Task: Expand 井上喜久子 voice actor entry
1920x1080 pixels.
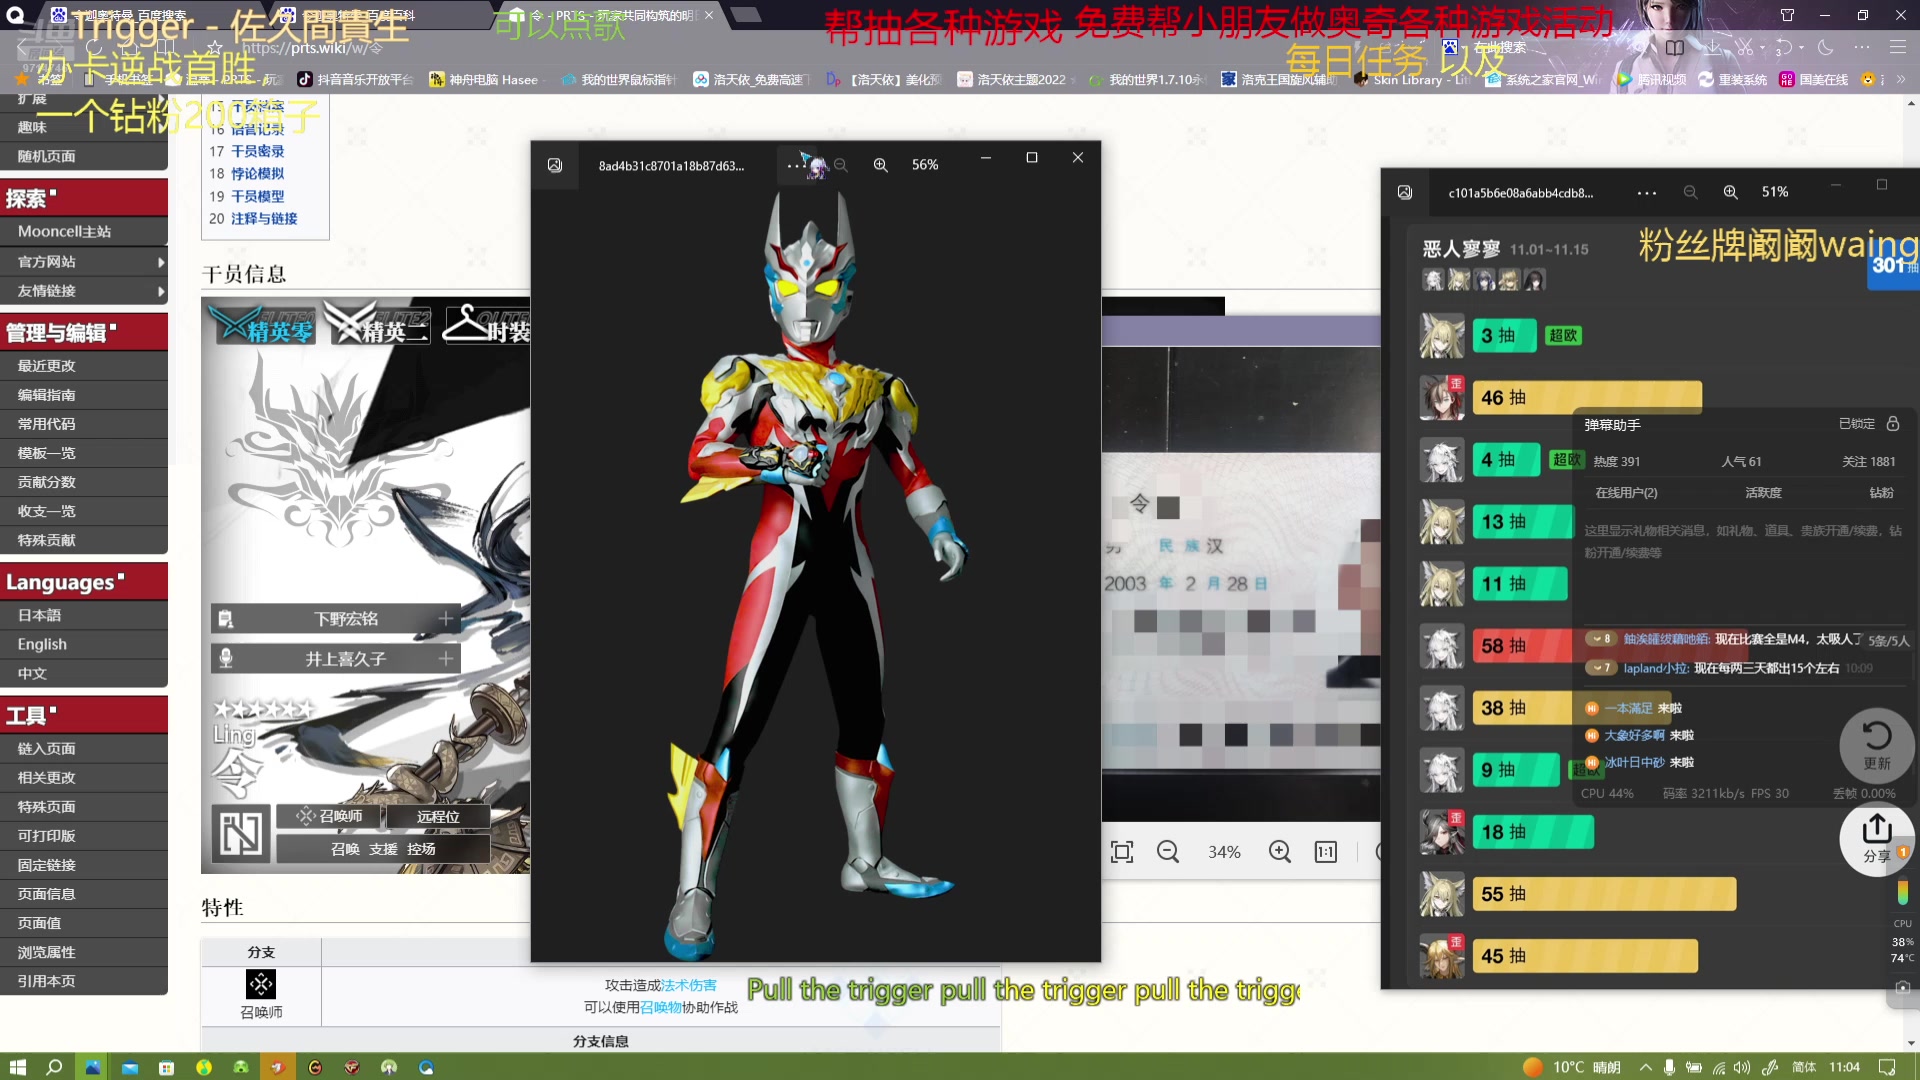Action: 446,659
